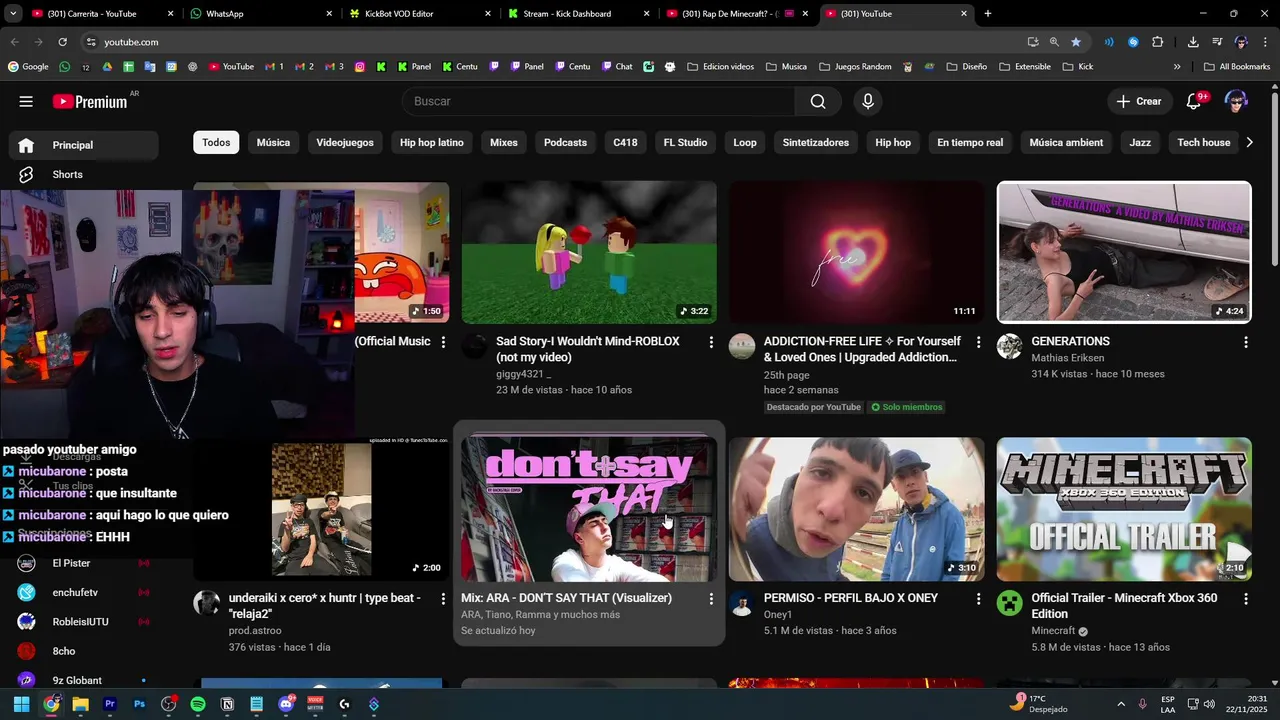Open Photoshop from the taskbar
1280x720 pixels.
click(x=139, y=704)
